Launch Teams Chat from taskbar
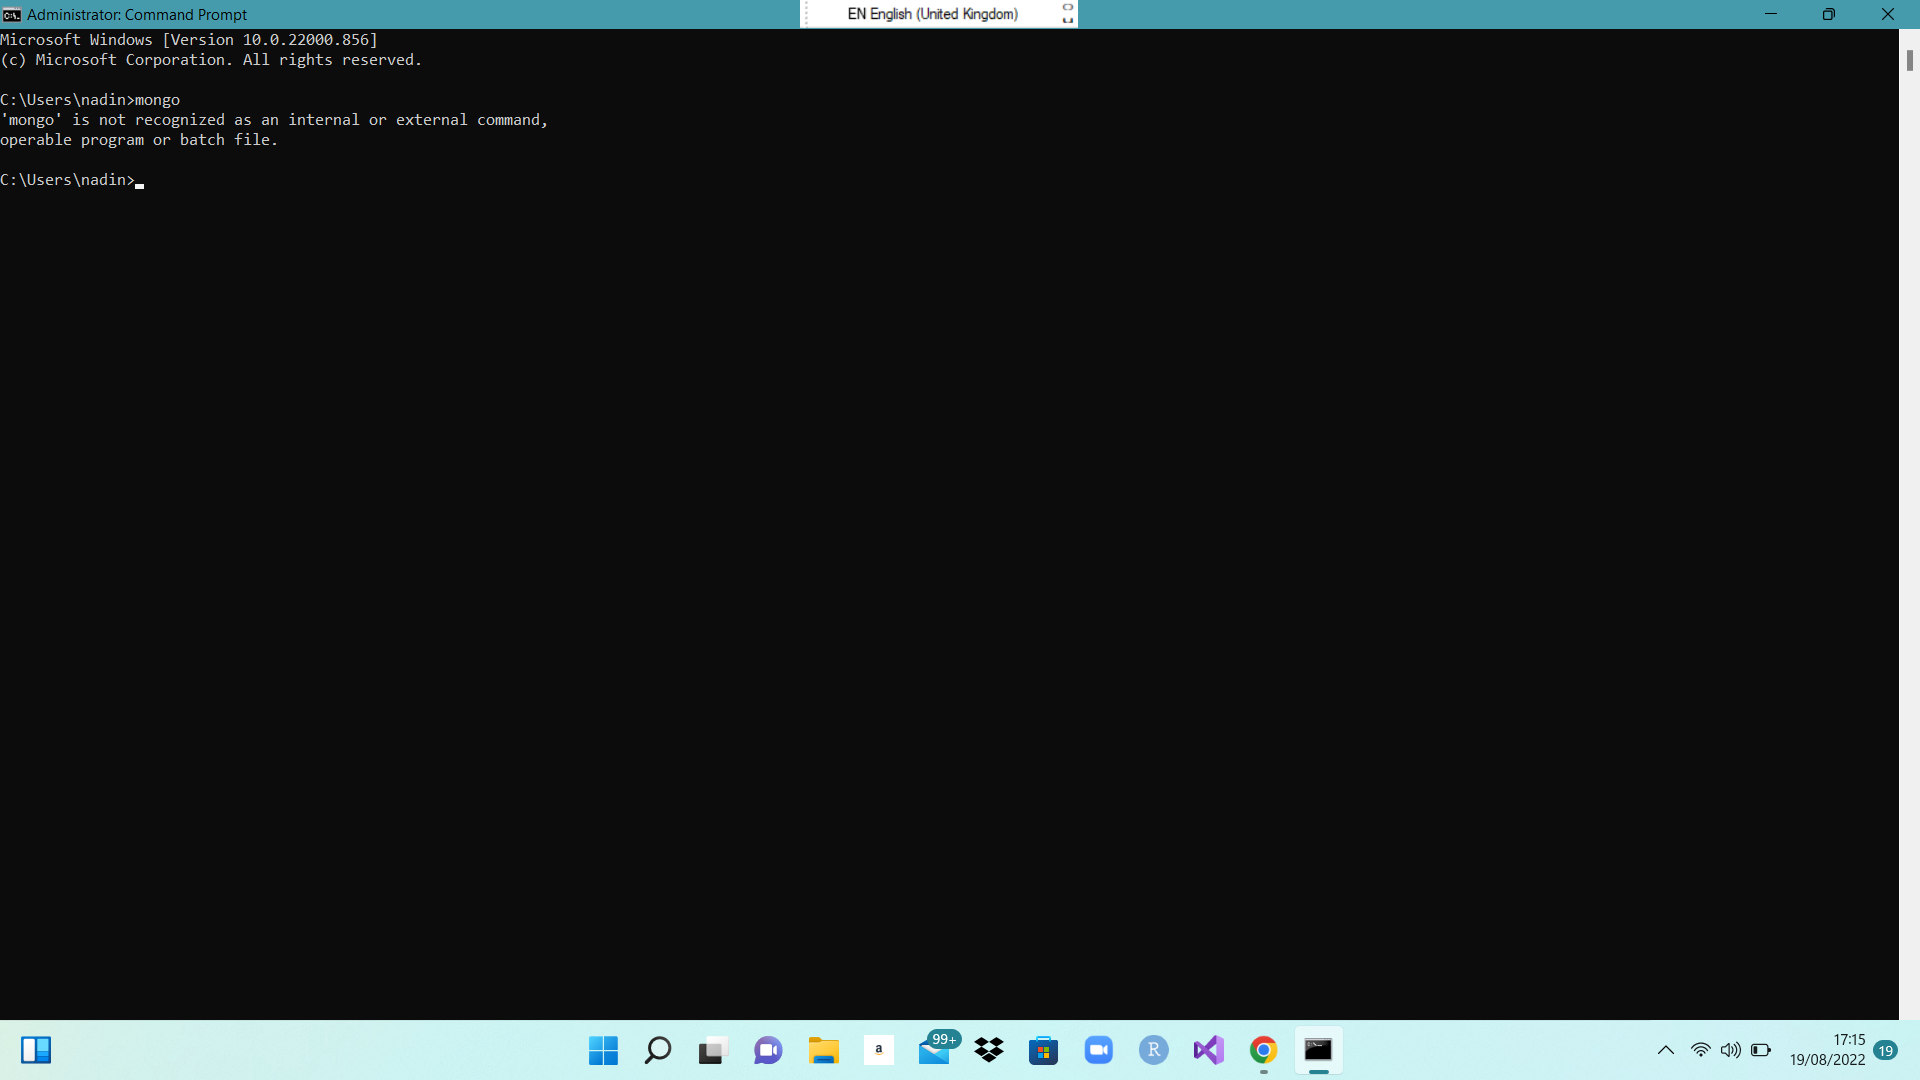The width and height of the screenshot is (1920, 1080). pos(768,1050)
